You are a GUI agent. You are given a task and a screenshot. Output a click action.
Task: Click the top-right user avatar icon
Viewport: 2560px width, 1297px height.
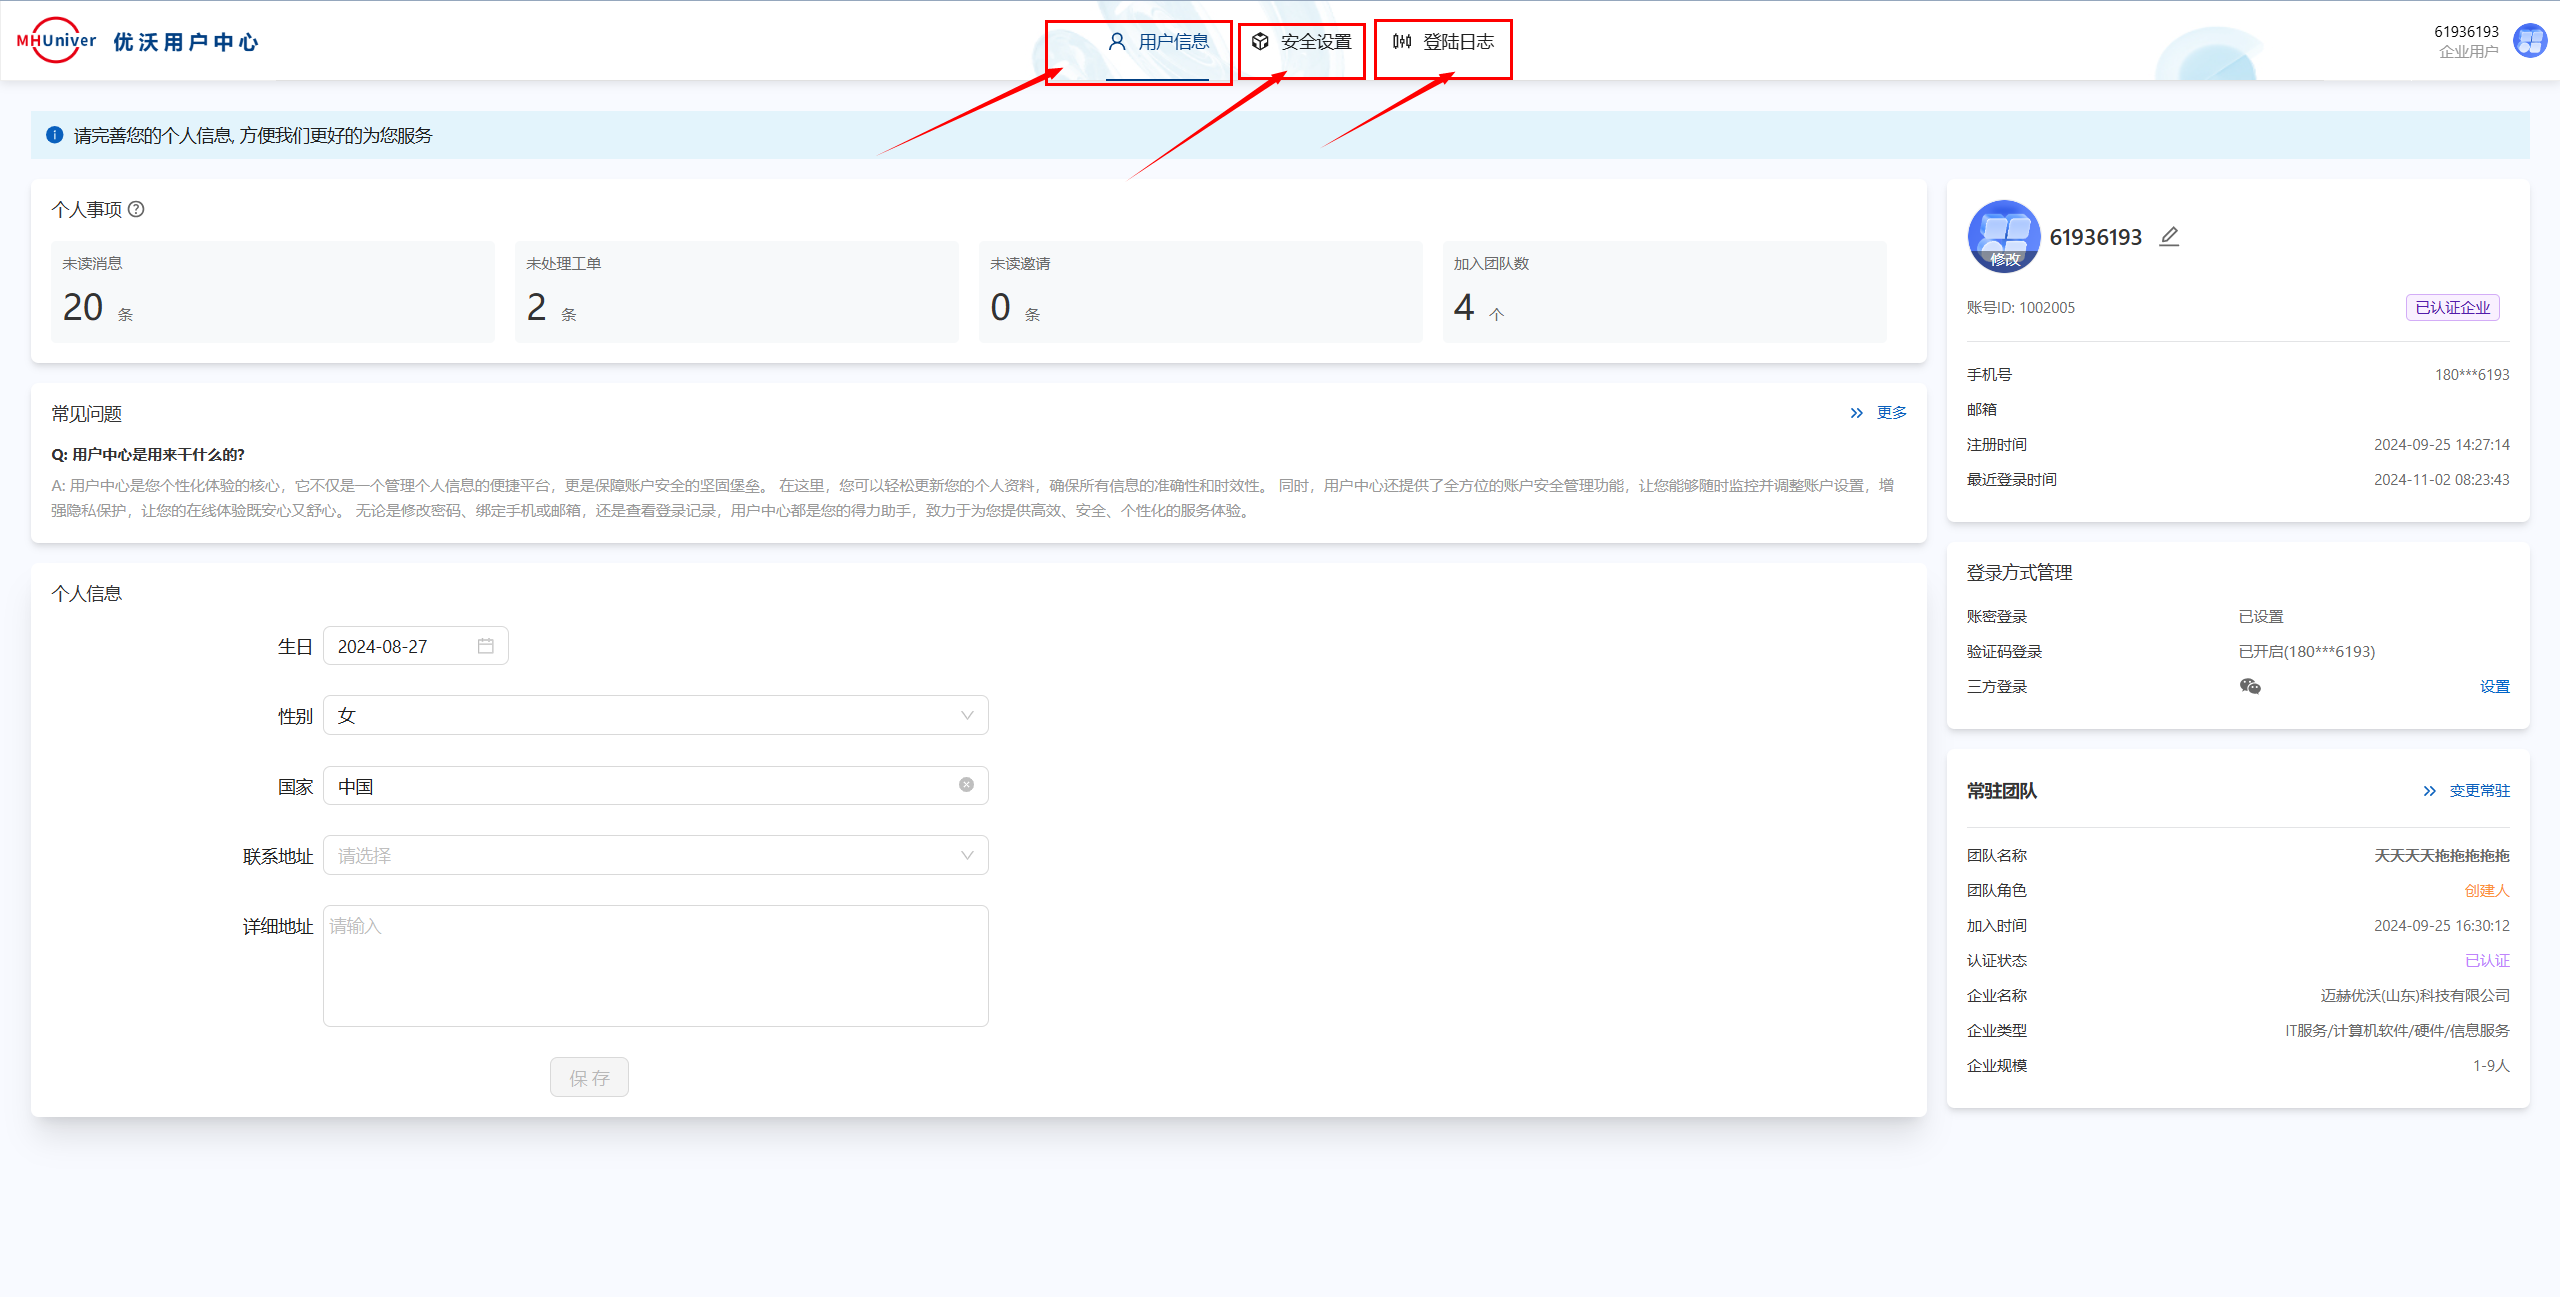[2530, 41]
